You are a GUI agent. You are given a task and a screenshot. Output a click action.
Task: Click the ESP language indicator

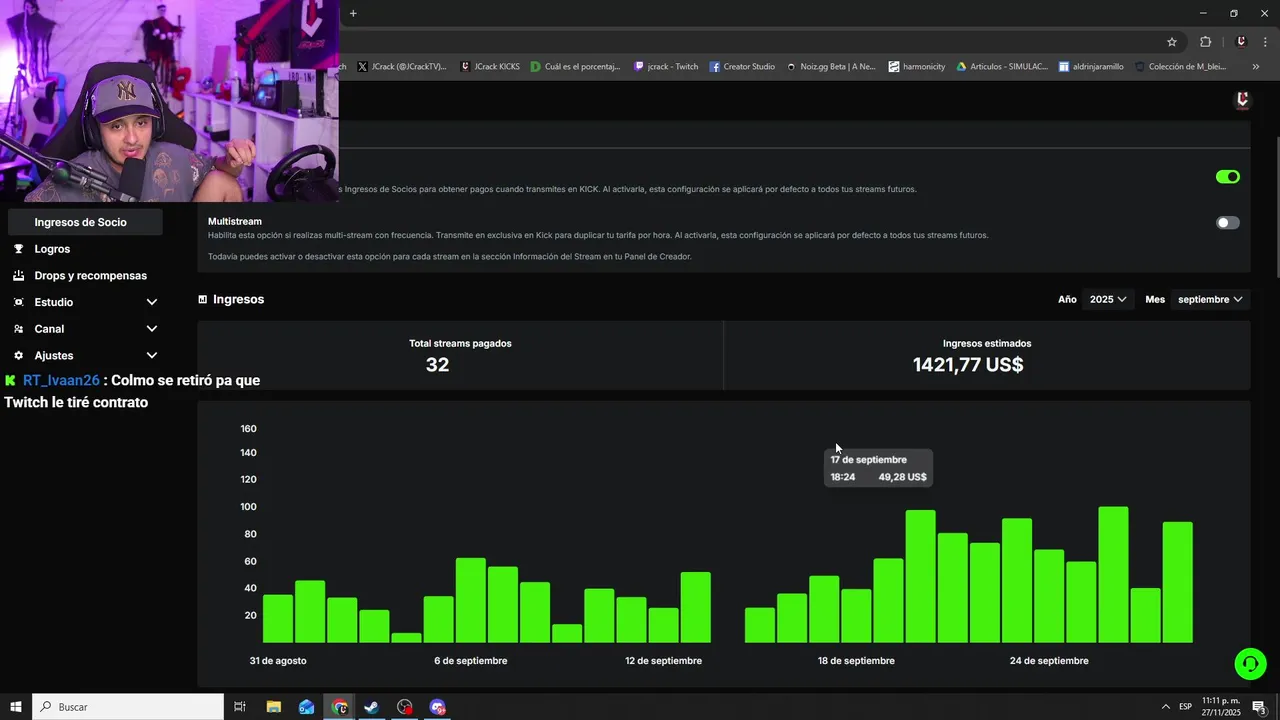coord(1185,707)
